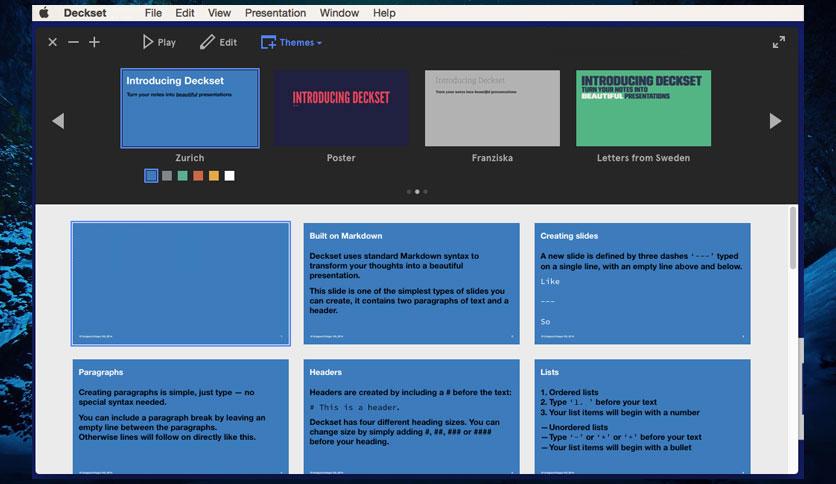Open the Presentation menu
This screenshot has width=836, height=484.
pyautogui.click(x=275, y=13)
